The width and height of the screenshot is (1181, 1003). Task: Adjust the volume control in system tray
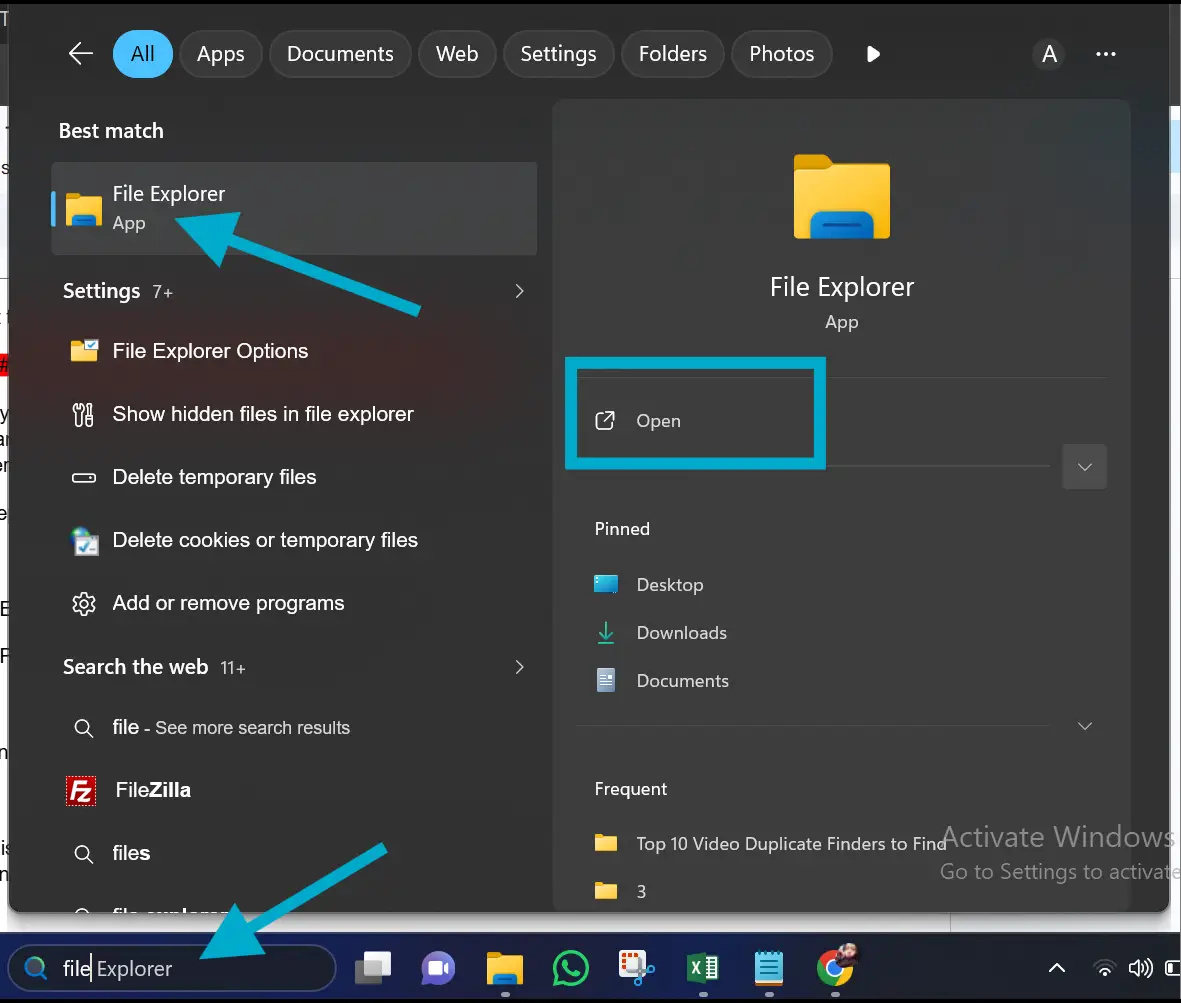1141,968
